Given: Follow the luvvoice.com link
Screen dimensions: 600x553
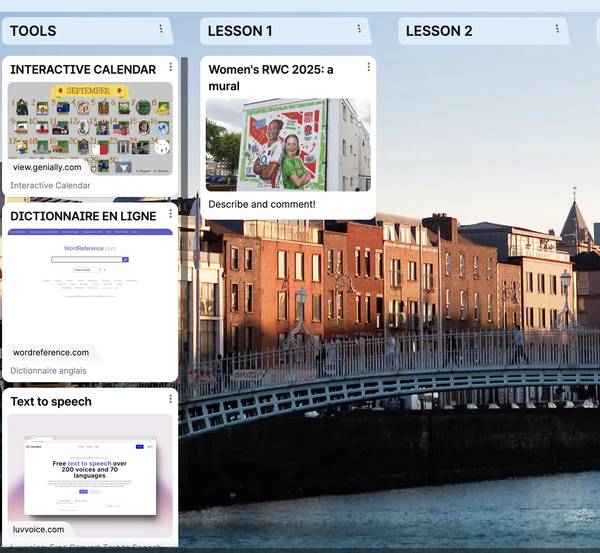Looking at the screenshot, I should (x=38, y=530).
